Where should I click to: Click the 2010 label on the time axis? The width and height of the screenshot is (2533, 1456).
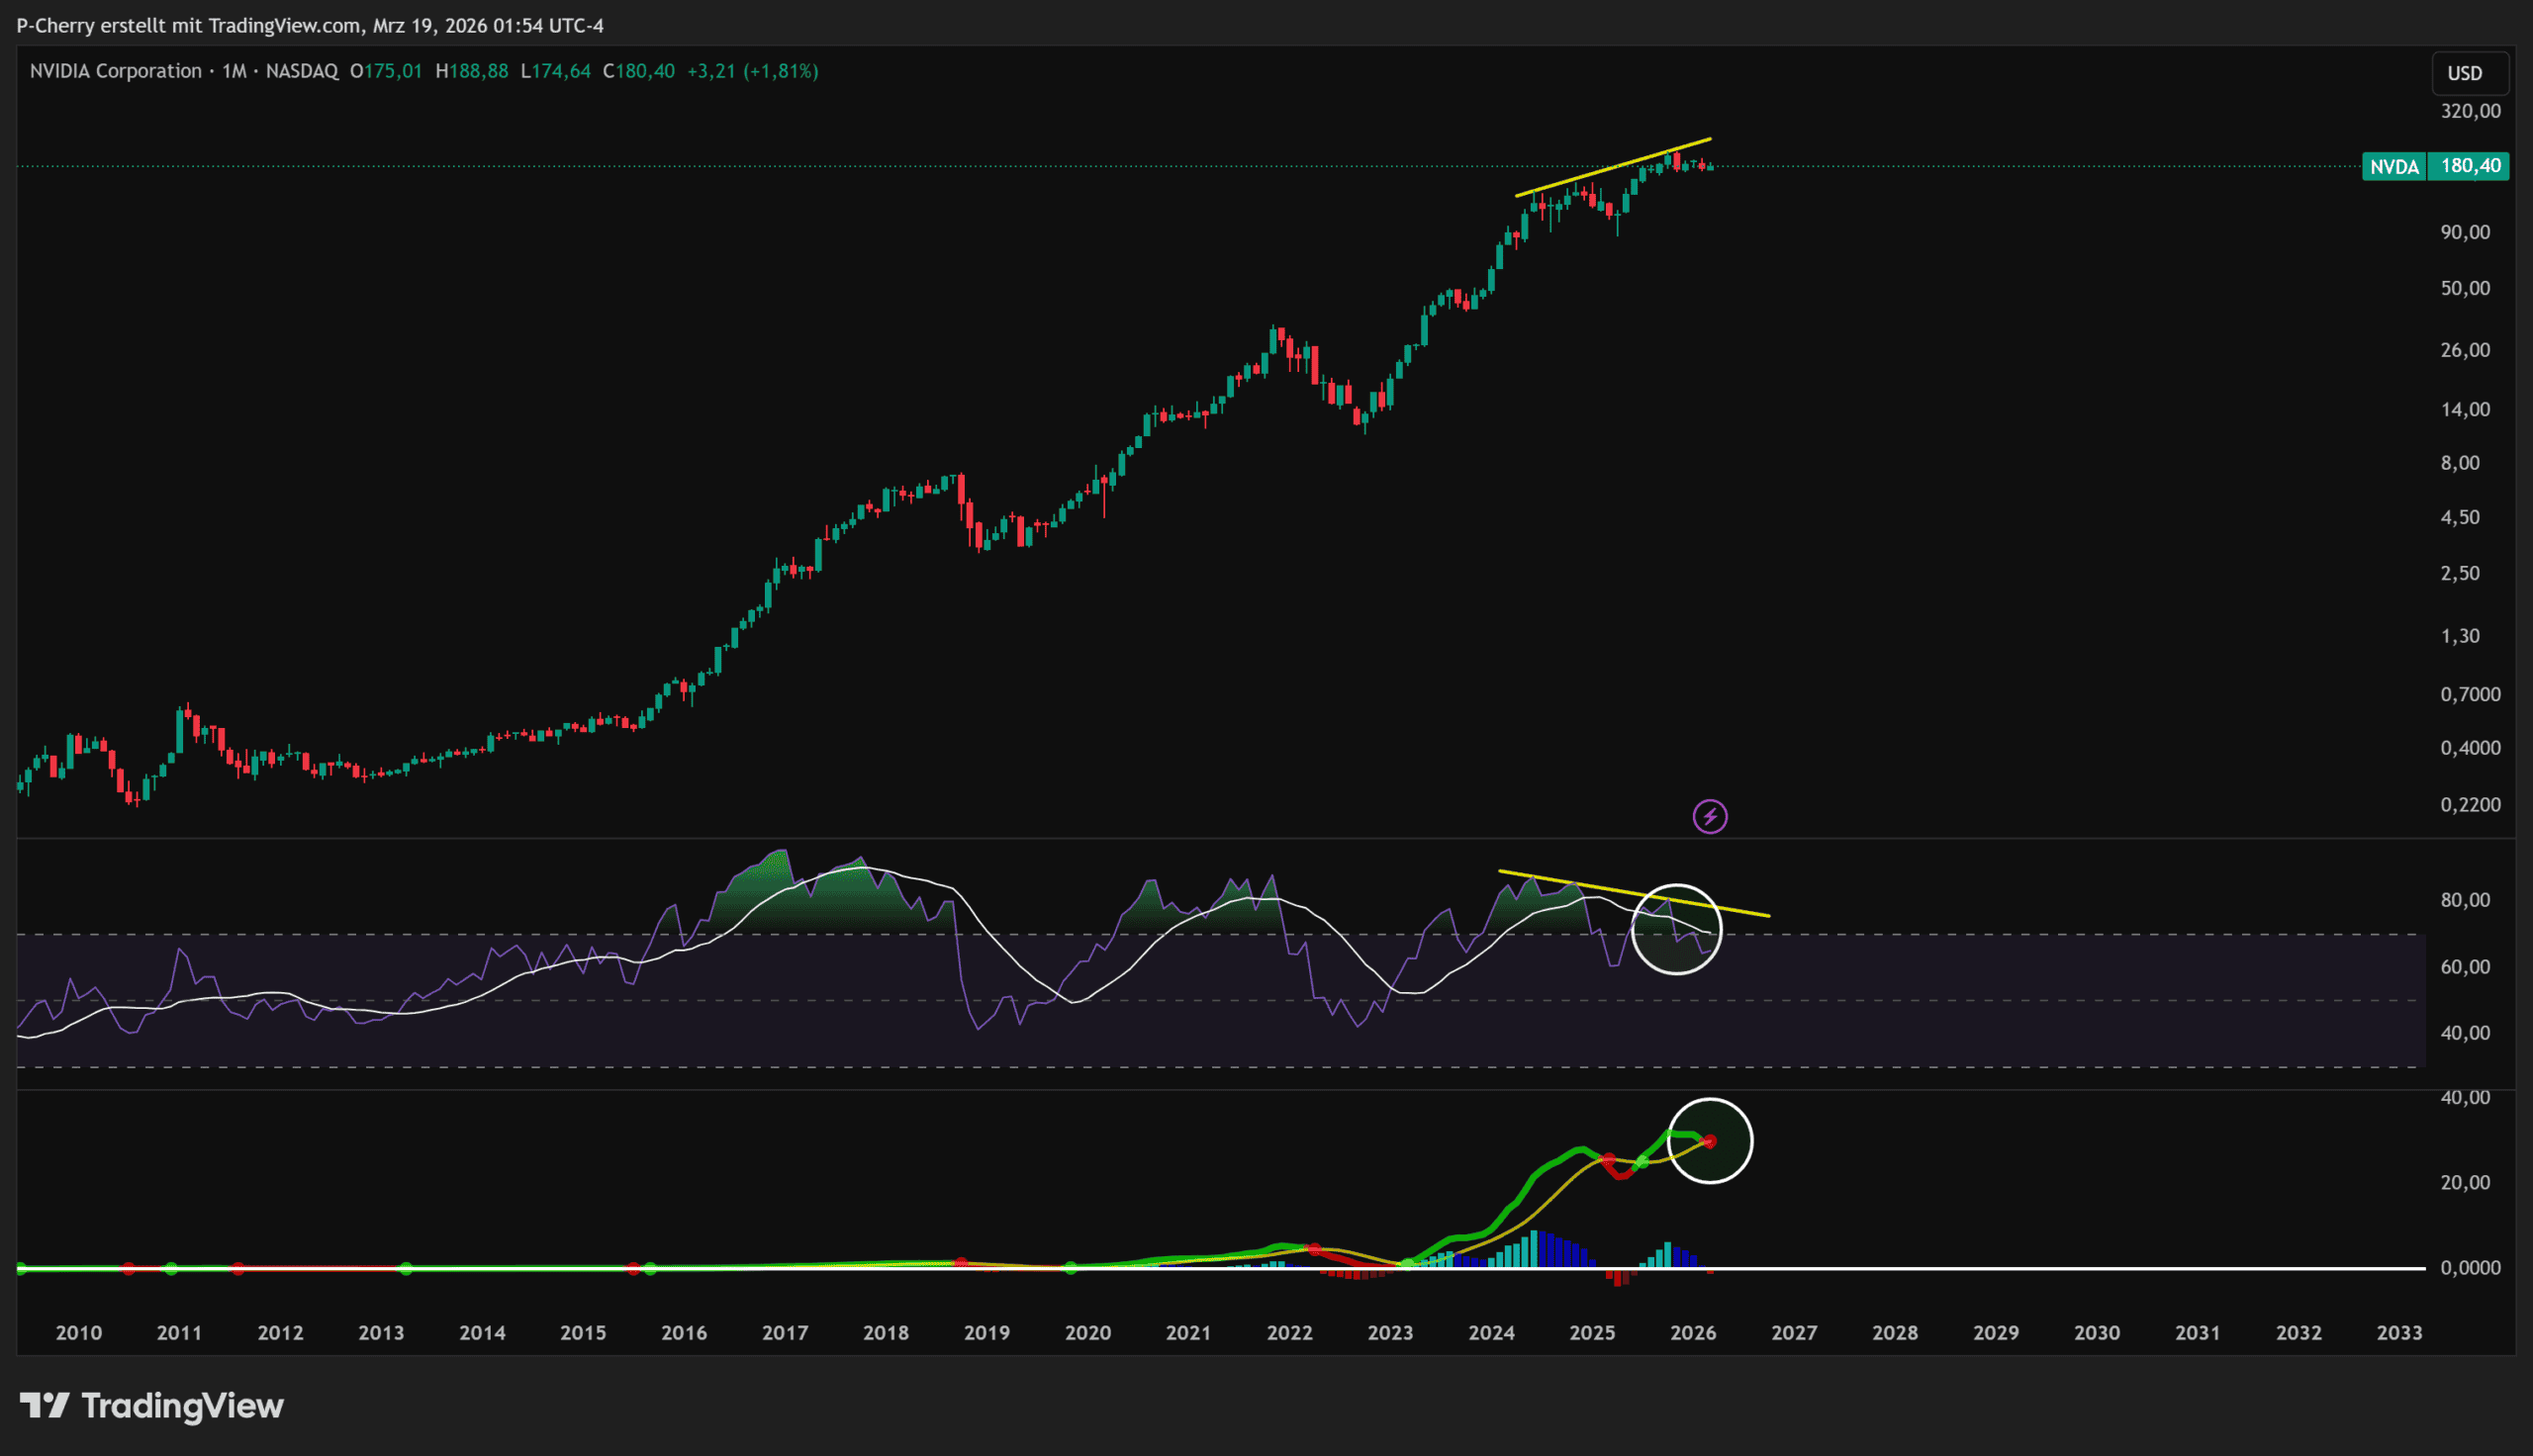pyautogui.click(x=78, y=1333)
